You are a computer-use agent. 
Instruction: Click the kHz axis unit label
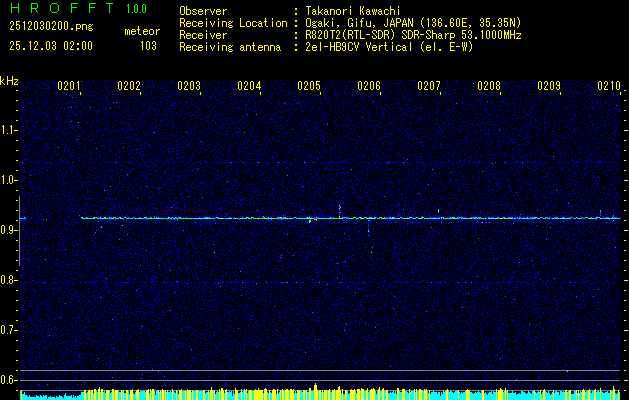(9, 81)
